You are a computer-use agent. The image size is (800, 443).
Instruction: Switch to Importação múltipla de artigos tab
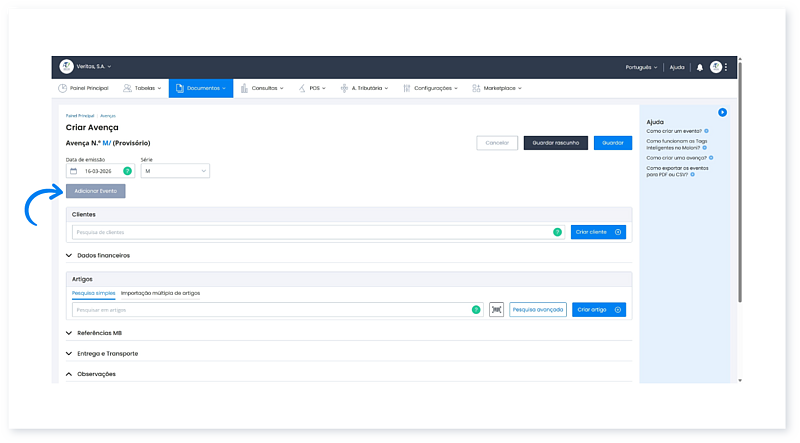(160, 293)
